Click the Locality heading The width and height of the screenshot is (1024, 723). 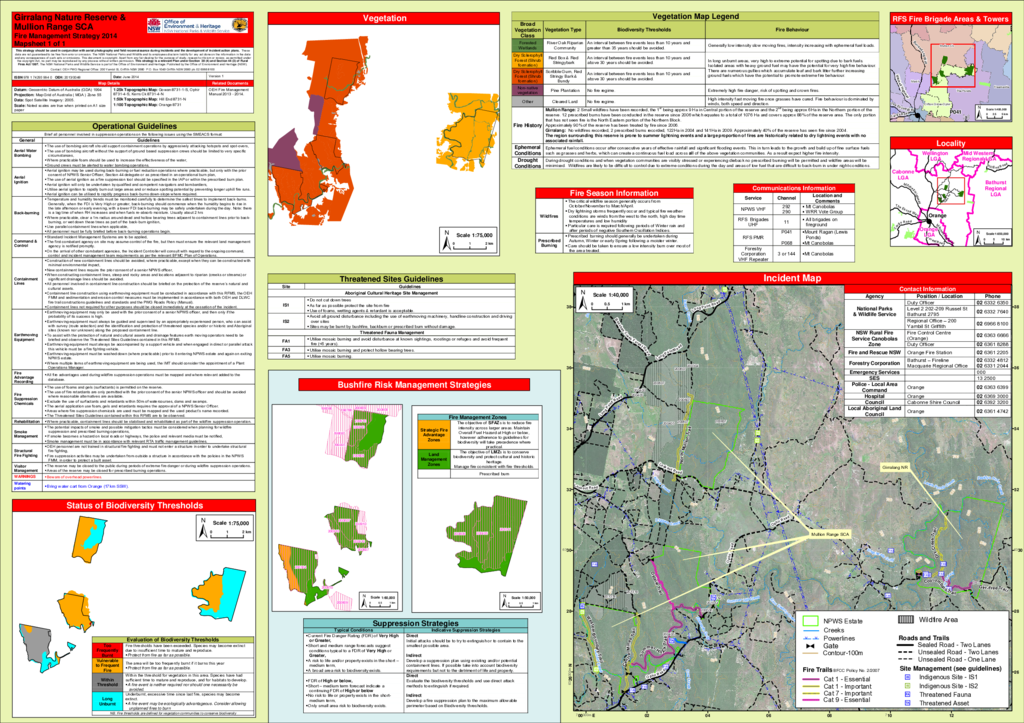point(951,143)
